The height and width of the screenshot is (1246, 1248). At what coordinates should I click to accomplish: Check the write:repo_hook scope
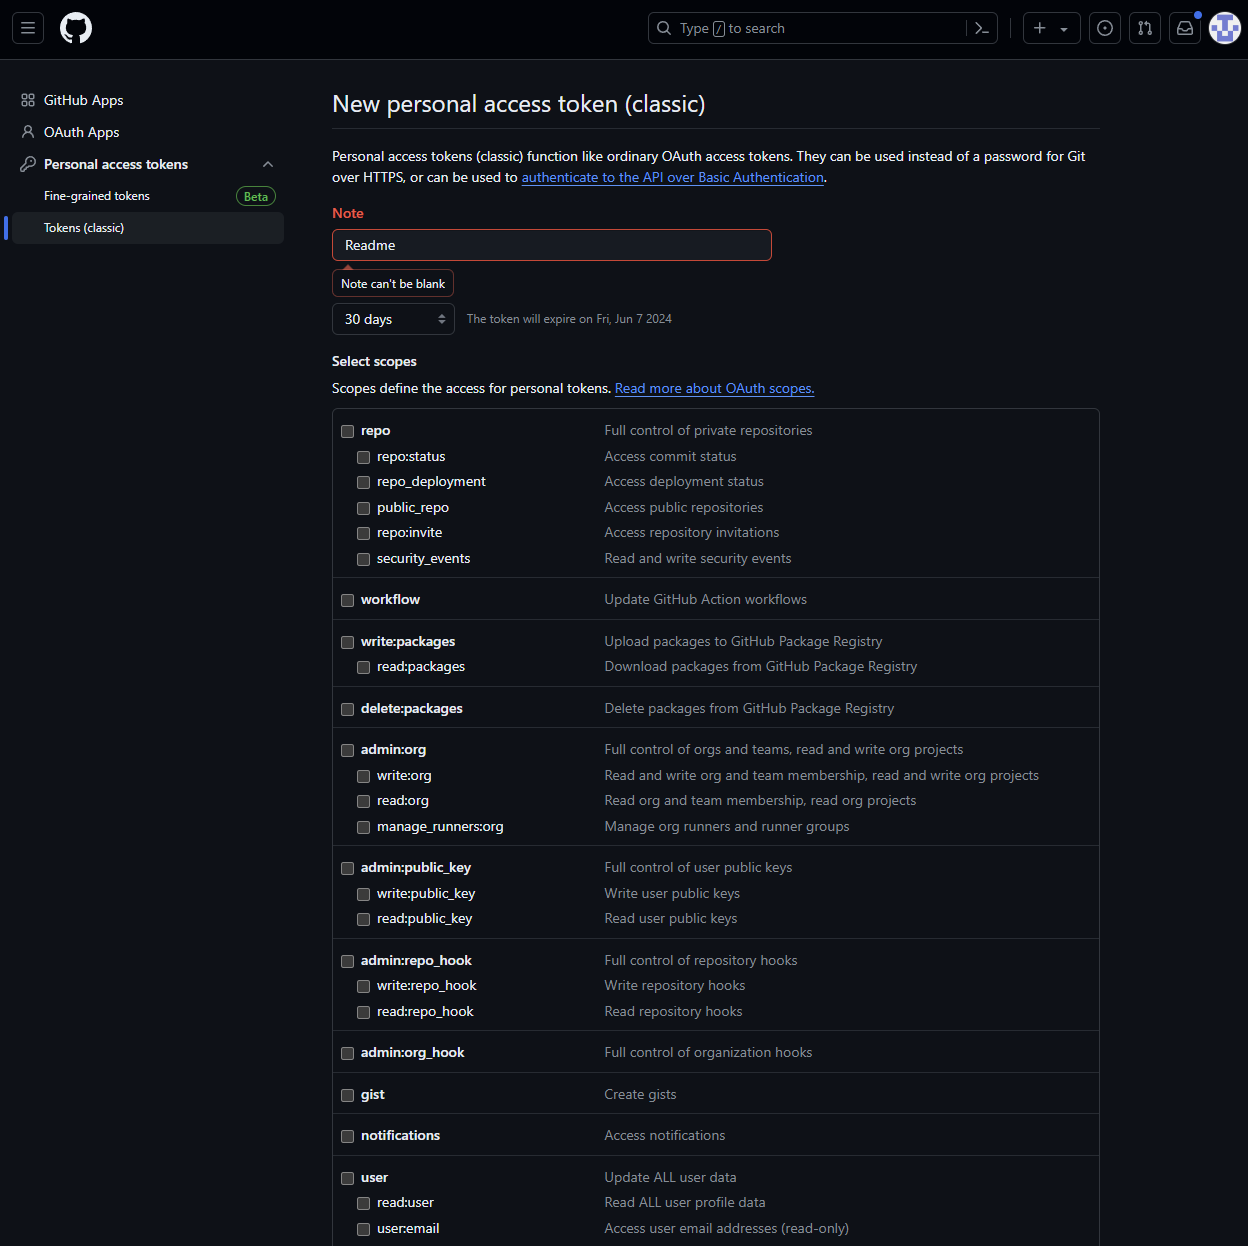point(364,986)
